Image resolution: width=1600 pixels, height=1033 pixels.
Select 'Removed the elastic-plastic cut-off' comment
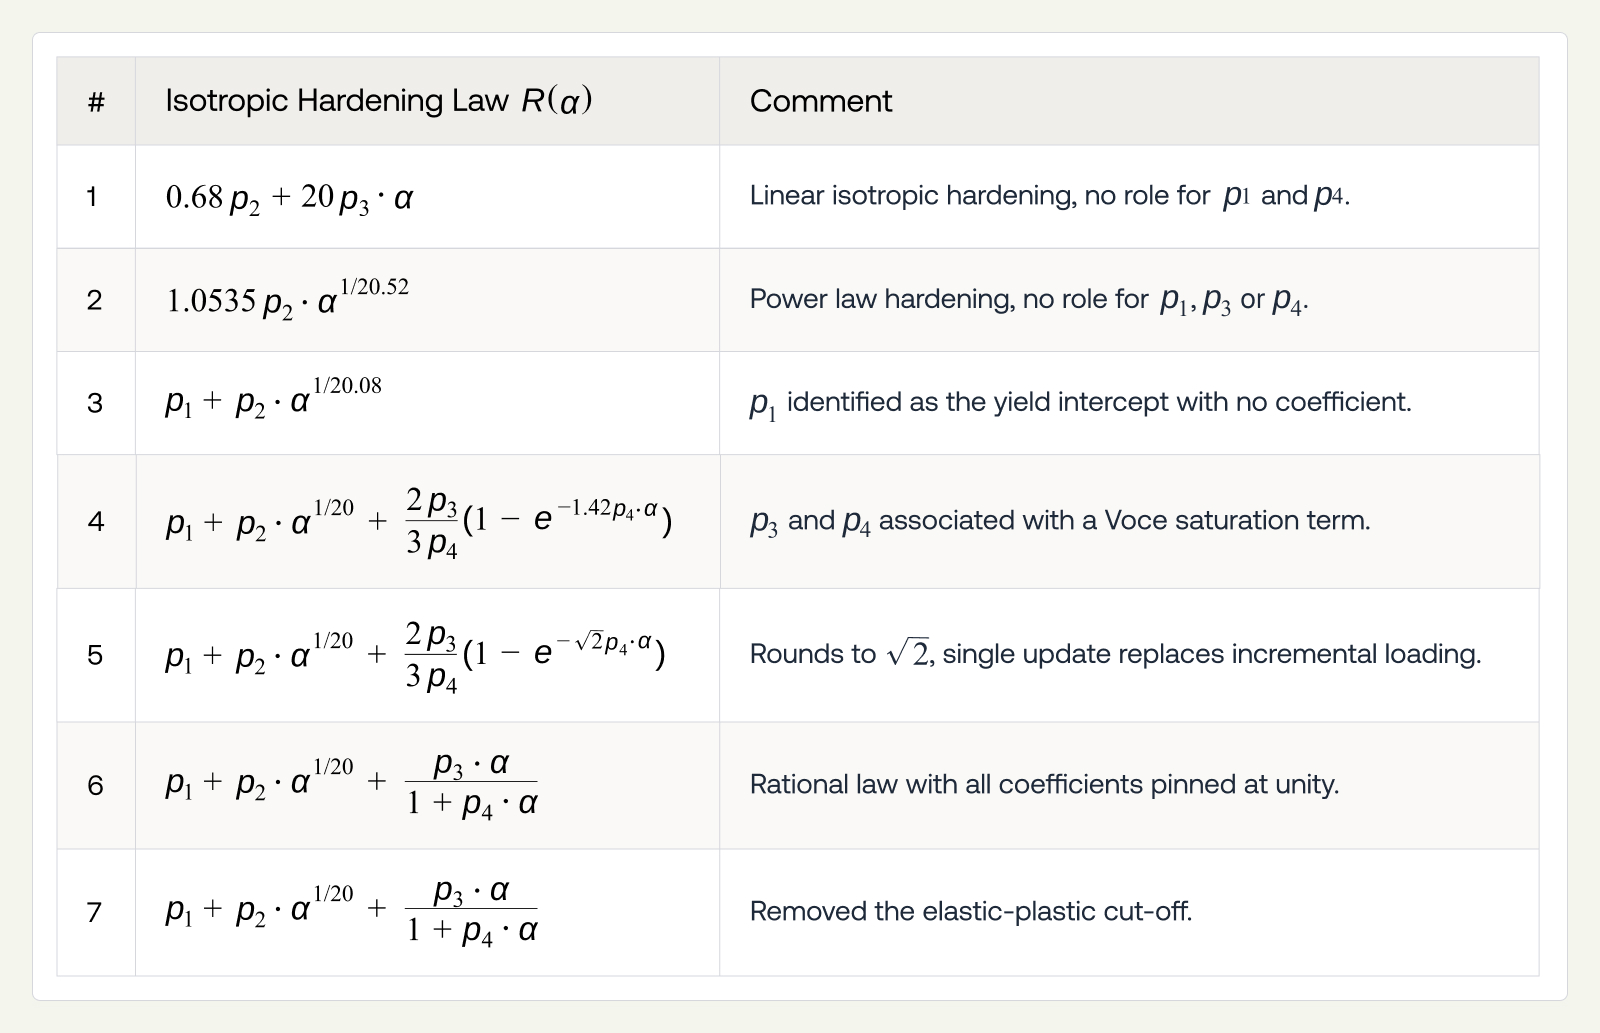pos(971,911)
